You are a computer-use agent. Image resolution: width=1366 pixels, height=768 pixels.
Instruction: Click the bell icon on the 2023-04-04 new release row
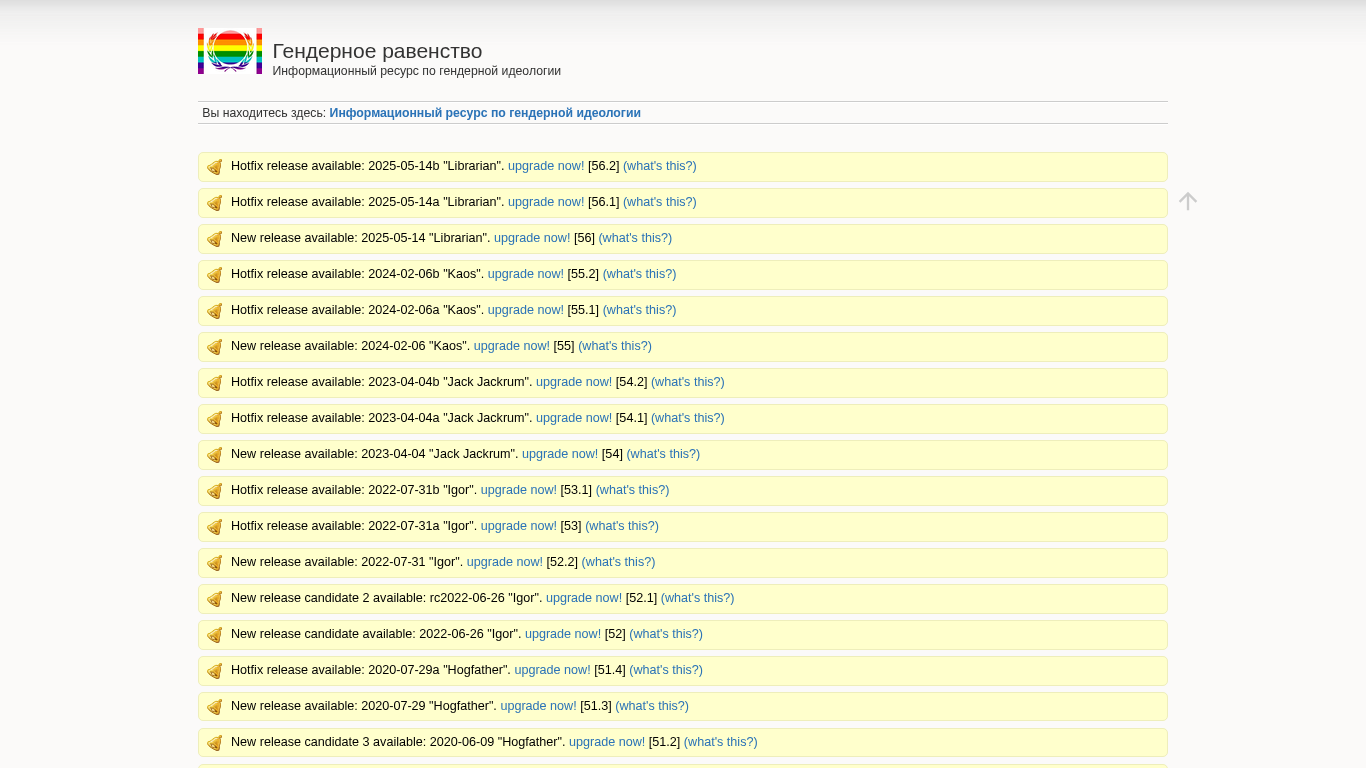click(x=215, y=455)
